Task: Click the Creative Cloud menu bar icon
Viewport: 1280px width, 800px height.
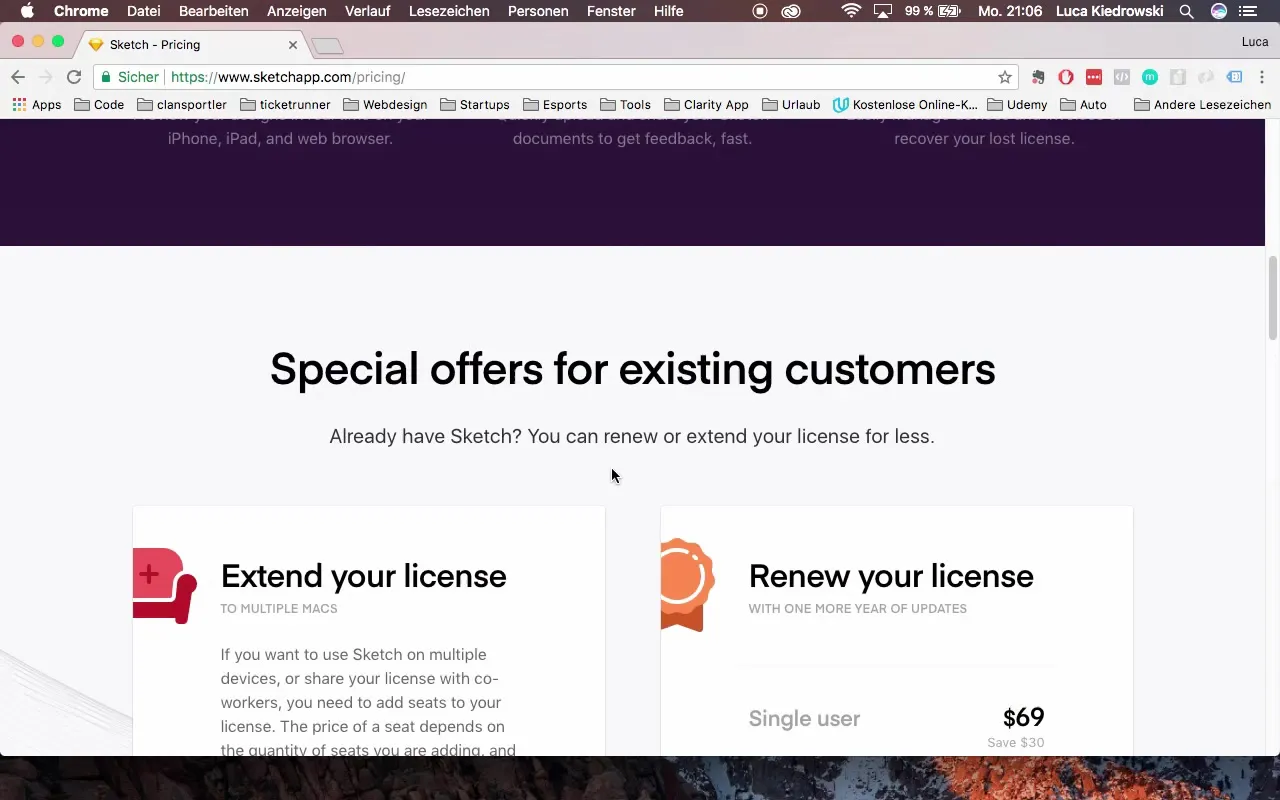Action: point(791,11)
